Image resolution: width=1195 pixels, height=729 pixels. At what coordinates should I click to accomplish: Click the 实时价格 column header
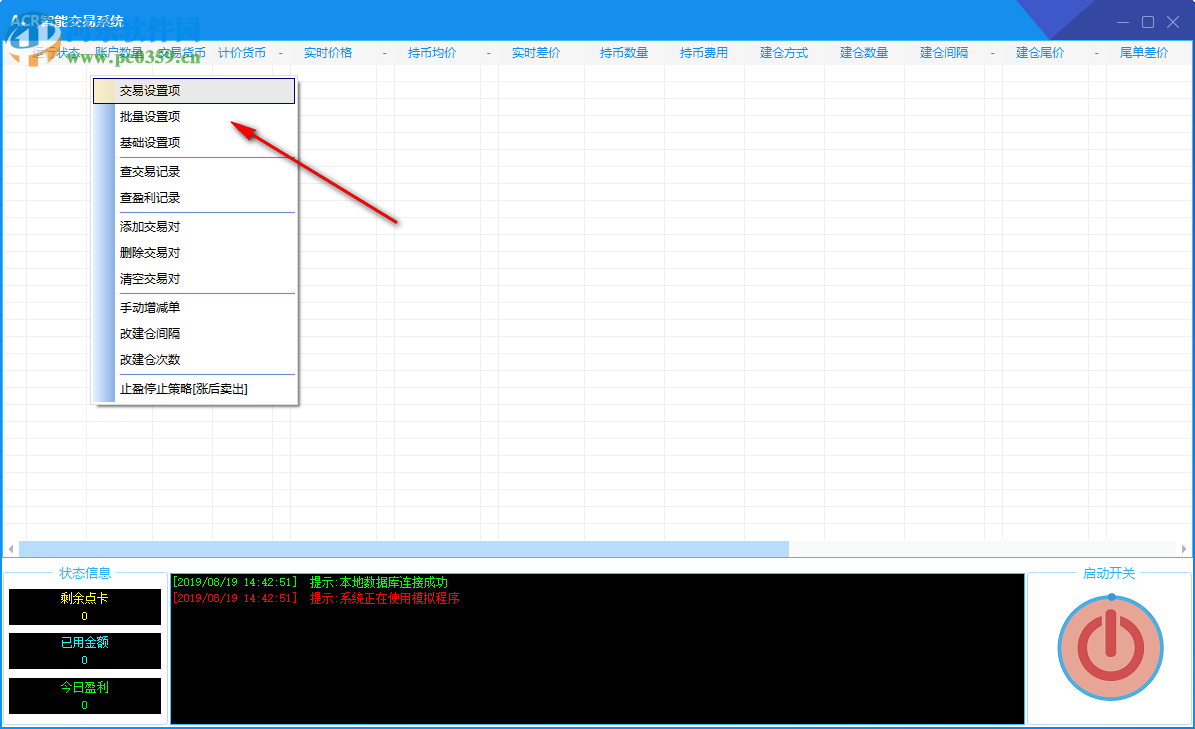(328, 53)
